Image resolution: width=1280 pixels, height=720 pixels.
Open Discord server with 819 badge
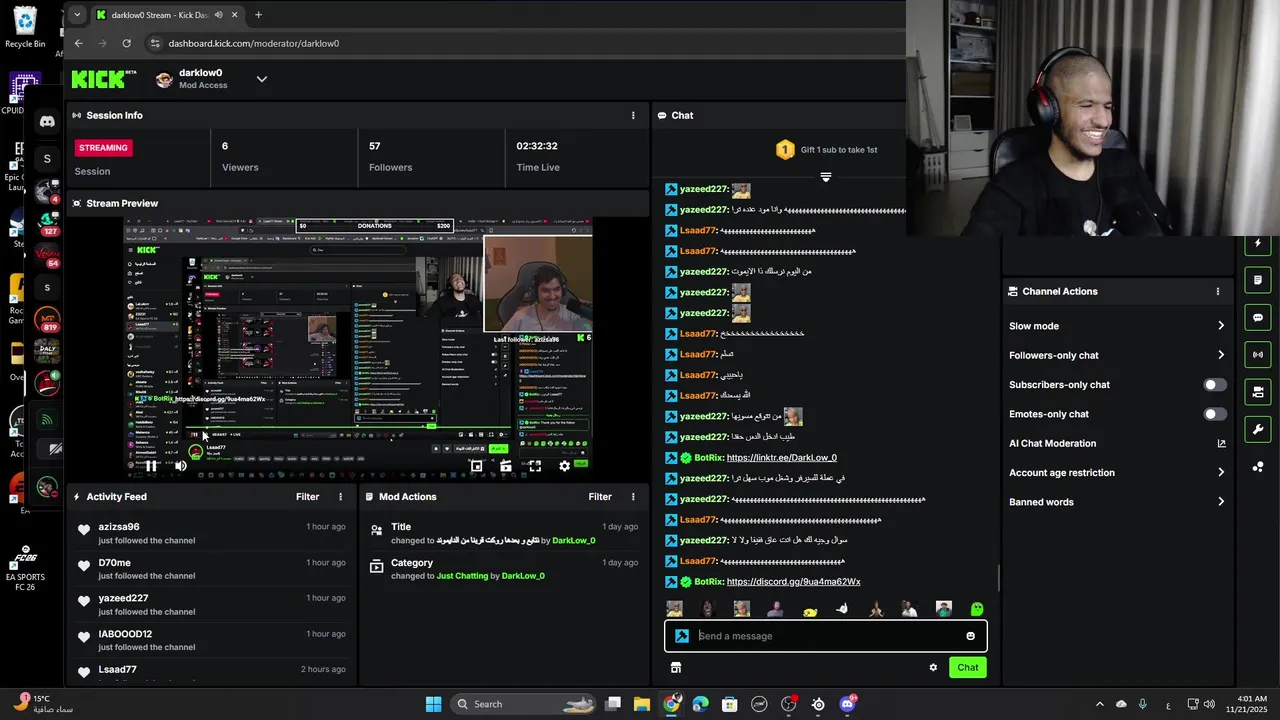pyautogui.click(x=46, y=321)
